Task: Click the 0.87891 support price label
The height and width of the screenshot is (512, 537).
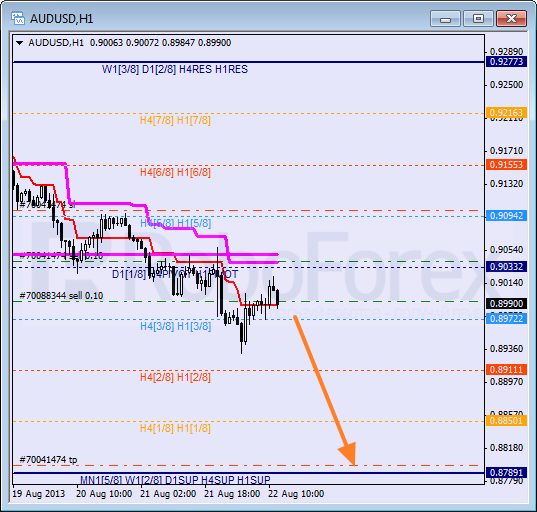Action: (506, 473)
